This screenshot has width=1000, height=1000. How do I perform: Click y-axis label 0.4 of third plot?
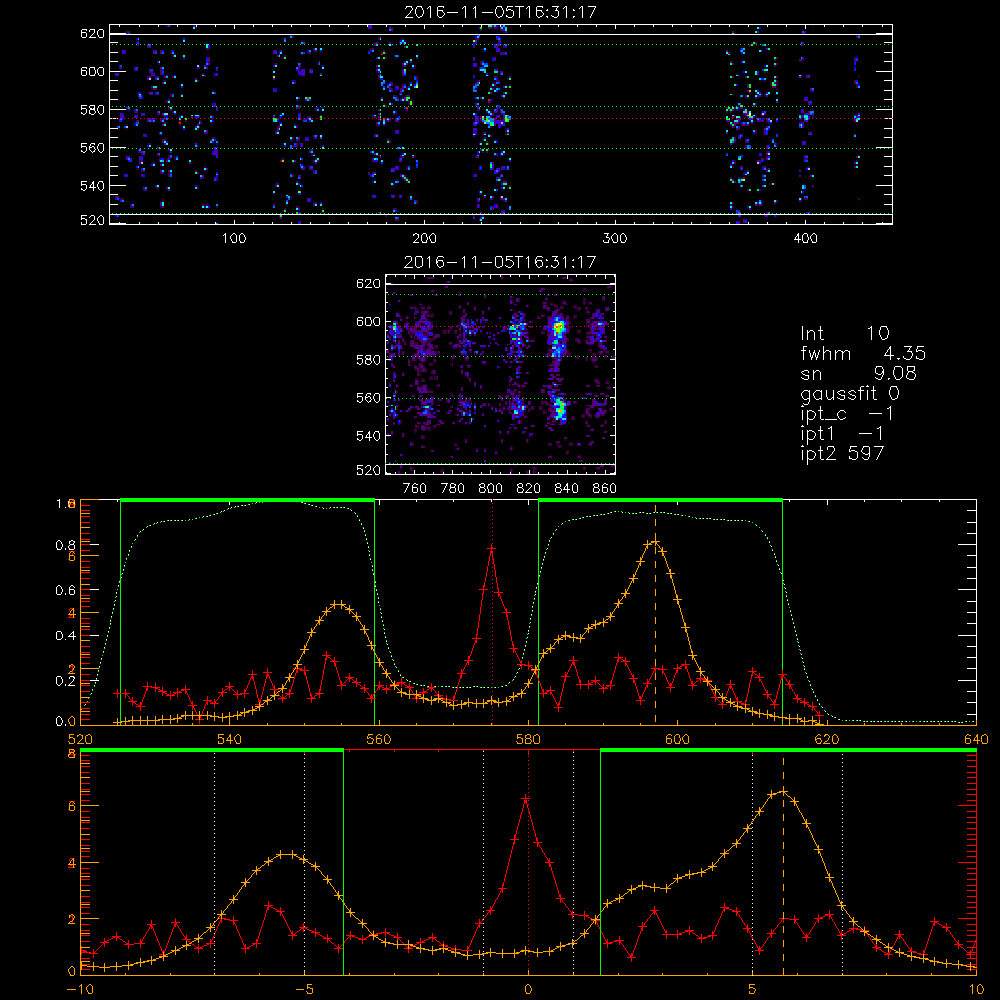66,636
